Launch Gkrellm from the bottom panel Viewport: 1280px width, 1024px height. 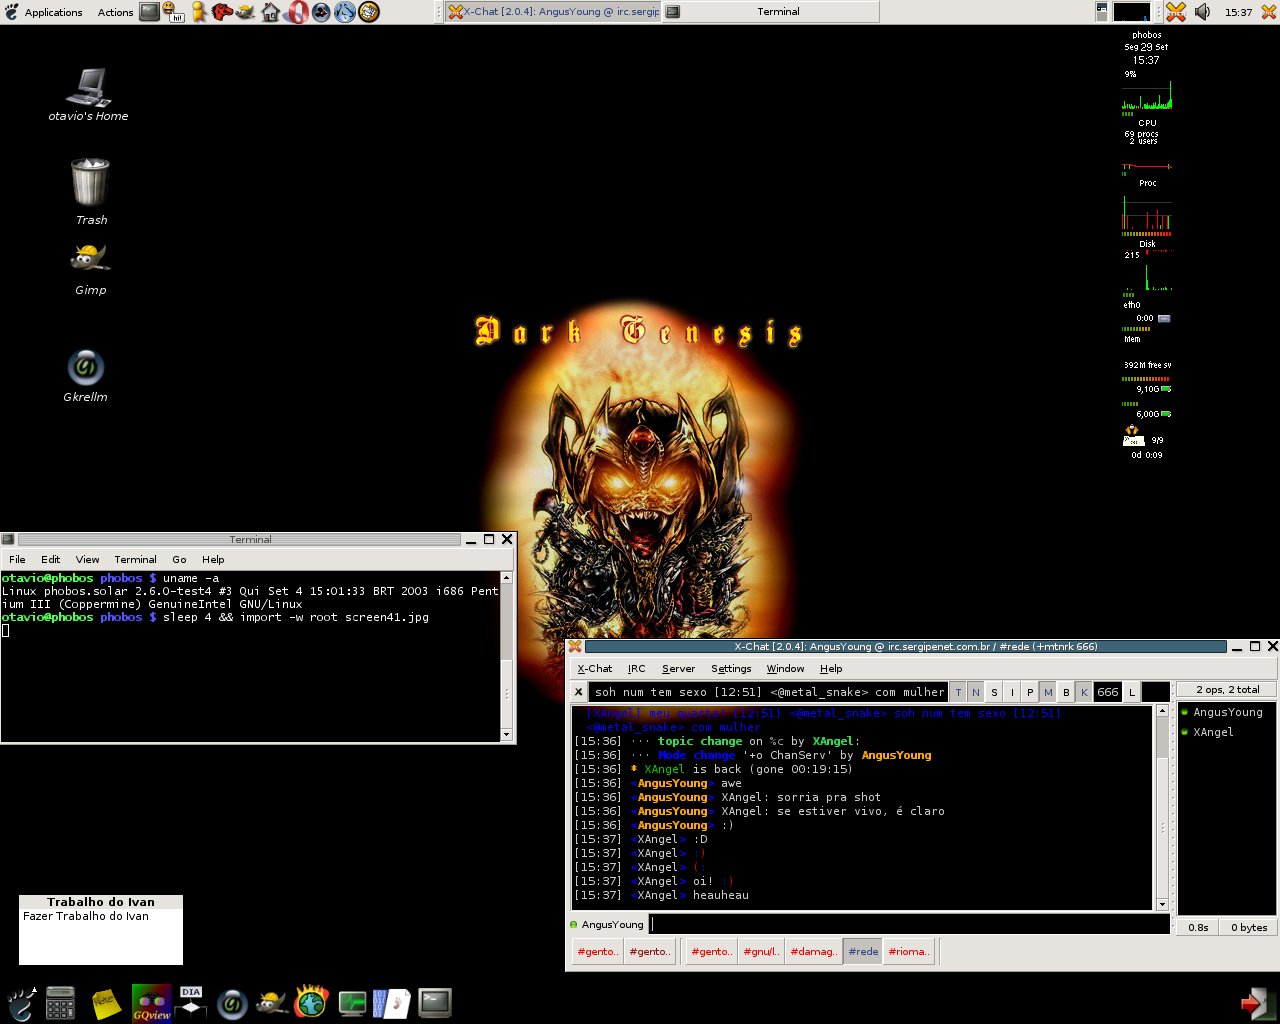232,1003
